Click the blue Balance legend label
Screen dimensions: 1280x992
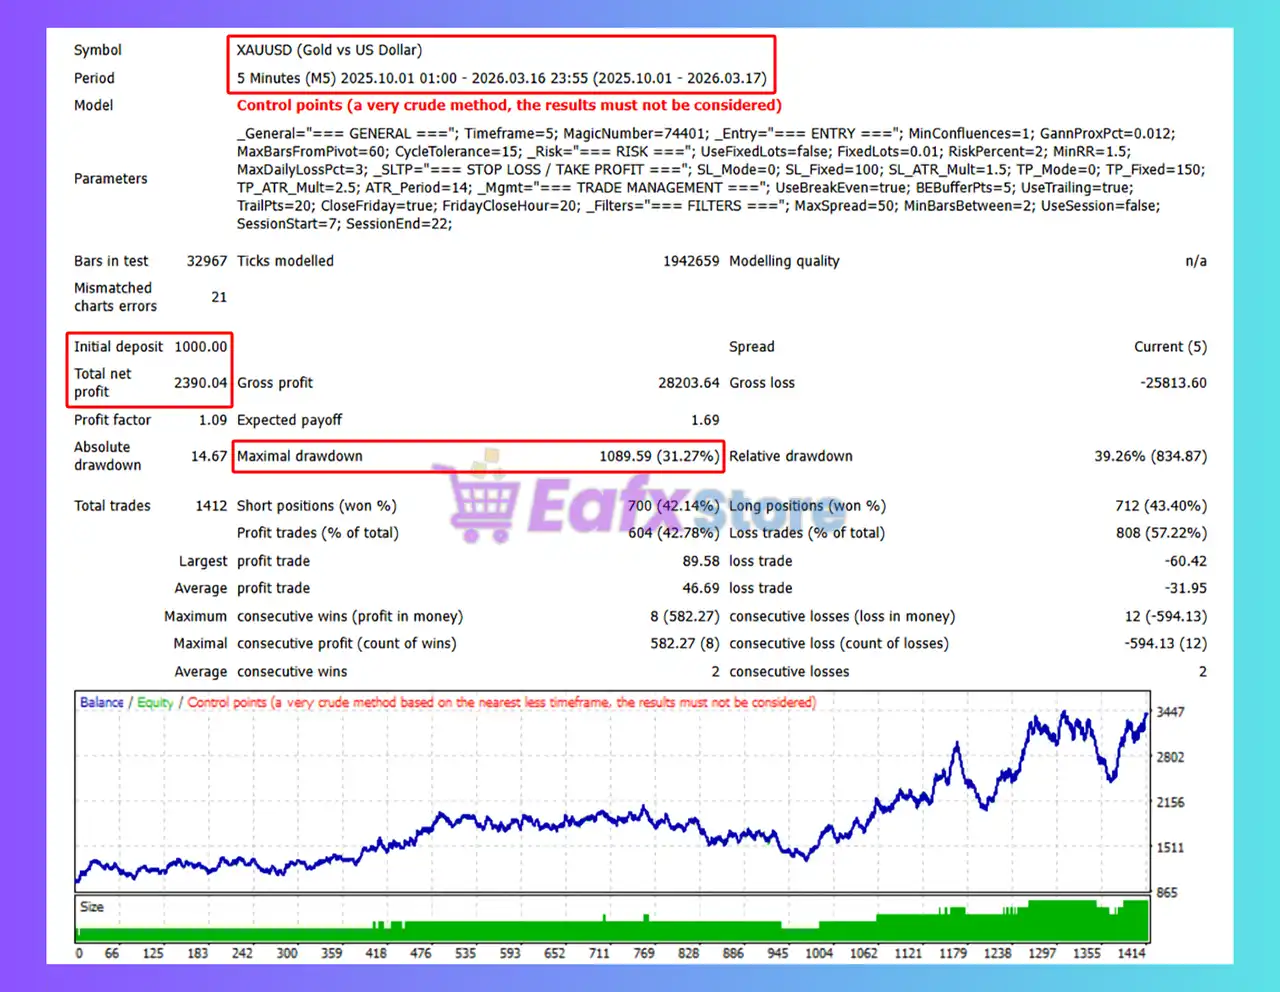pos(102,702)
